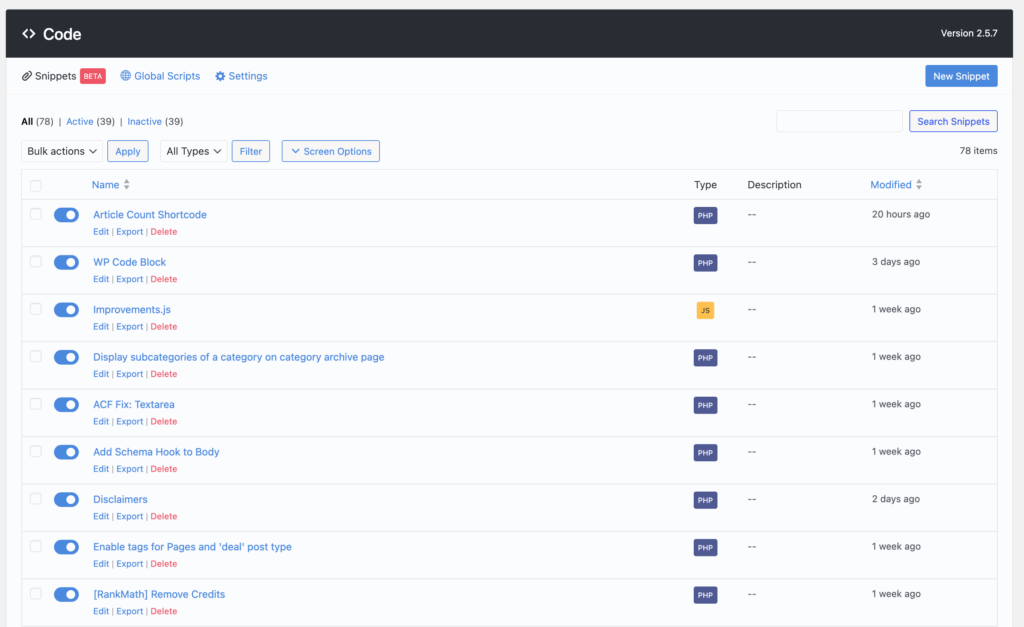Click the Code logo brackets icon
This screenshot has height=627, width=1024.
coord(29,34)
